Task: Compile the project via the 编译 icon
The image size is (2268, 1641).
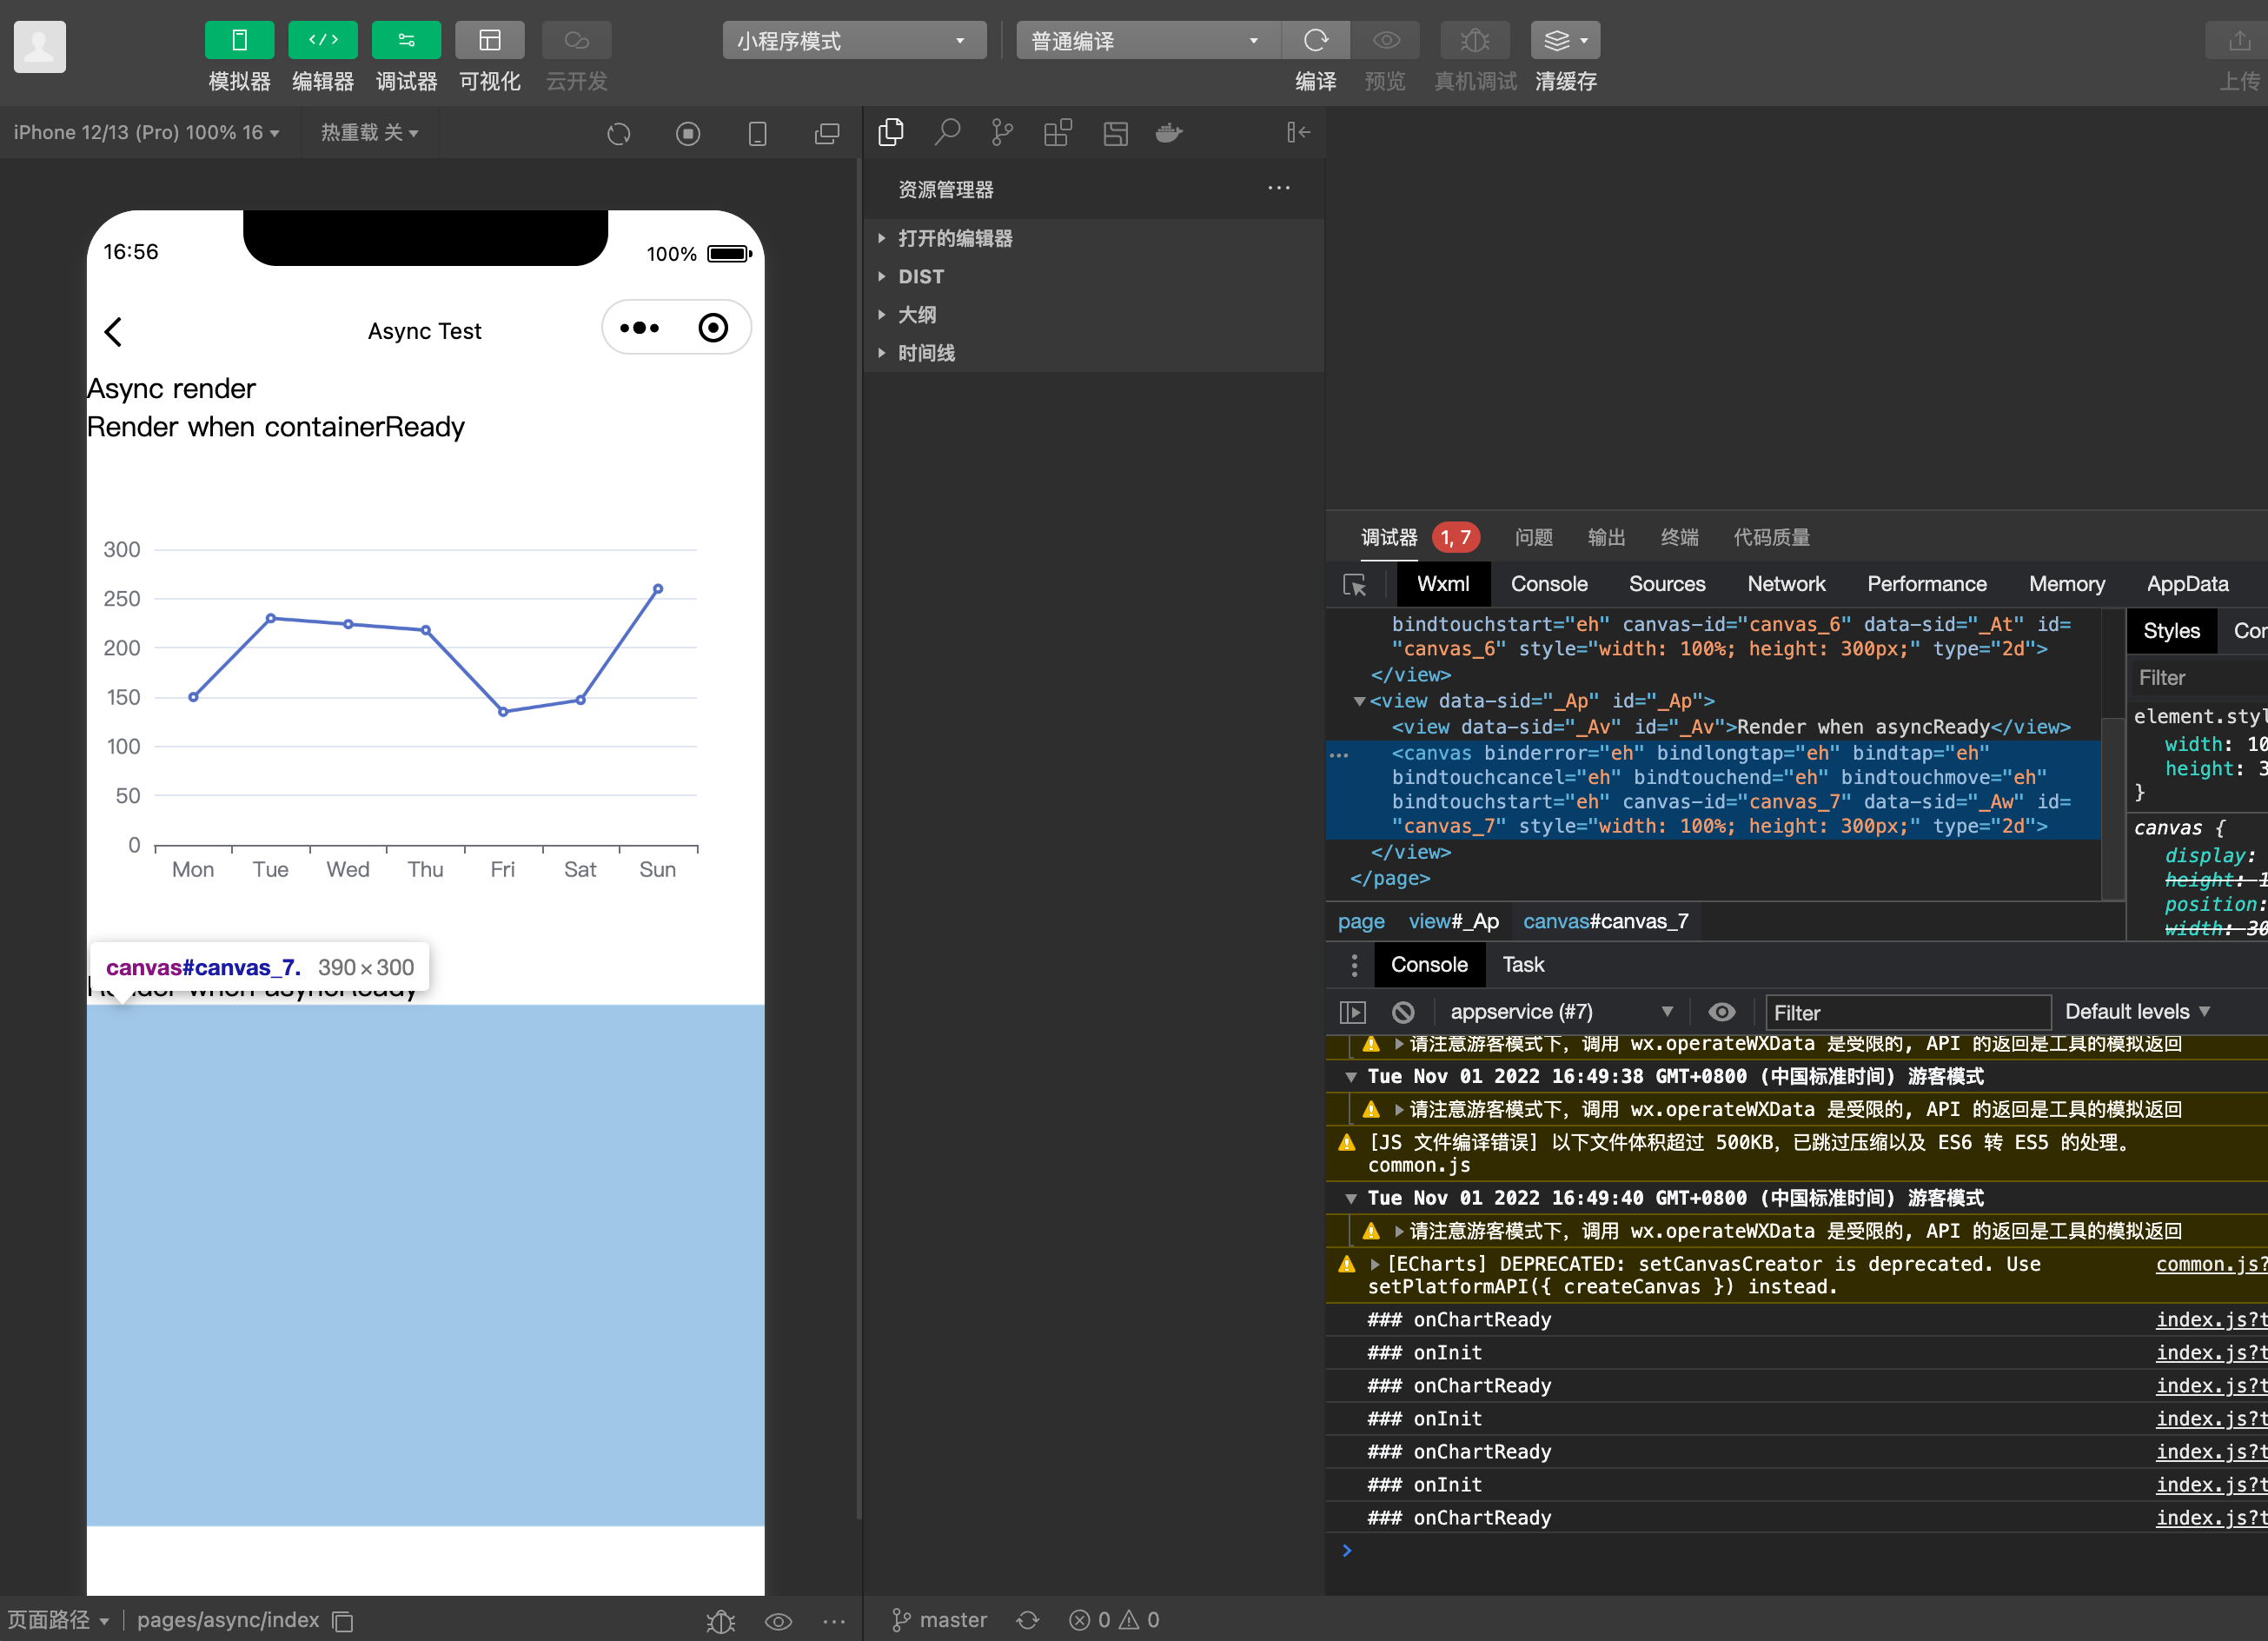Action: [1315, 40]
